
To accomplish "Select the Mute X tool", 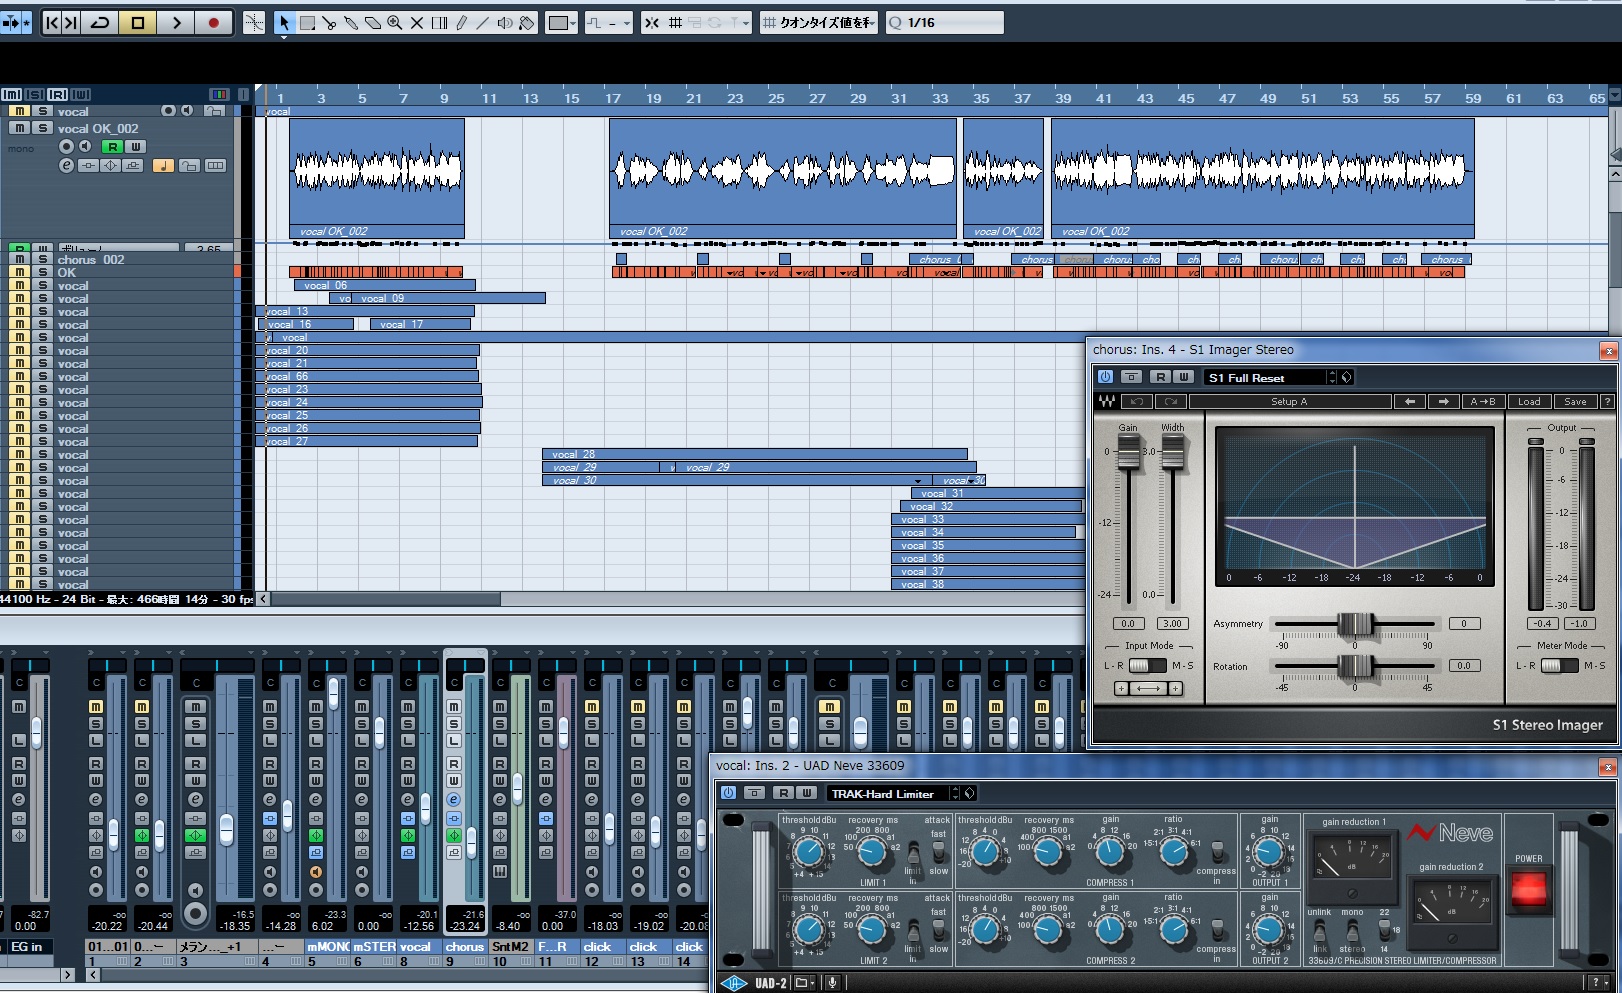I will pyautogui.click(x=417, y=22).
